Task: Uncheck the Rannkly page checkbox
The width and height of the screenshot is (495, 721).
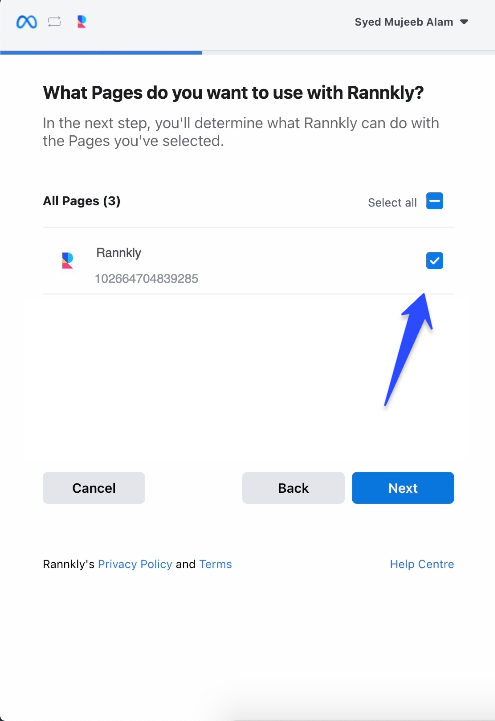Action: [x=434, y=261]
